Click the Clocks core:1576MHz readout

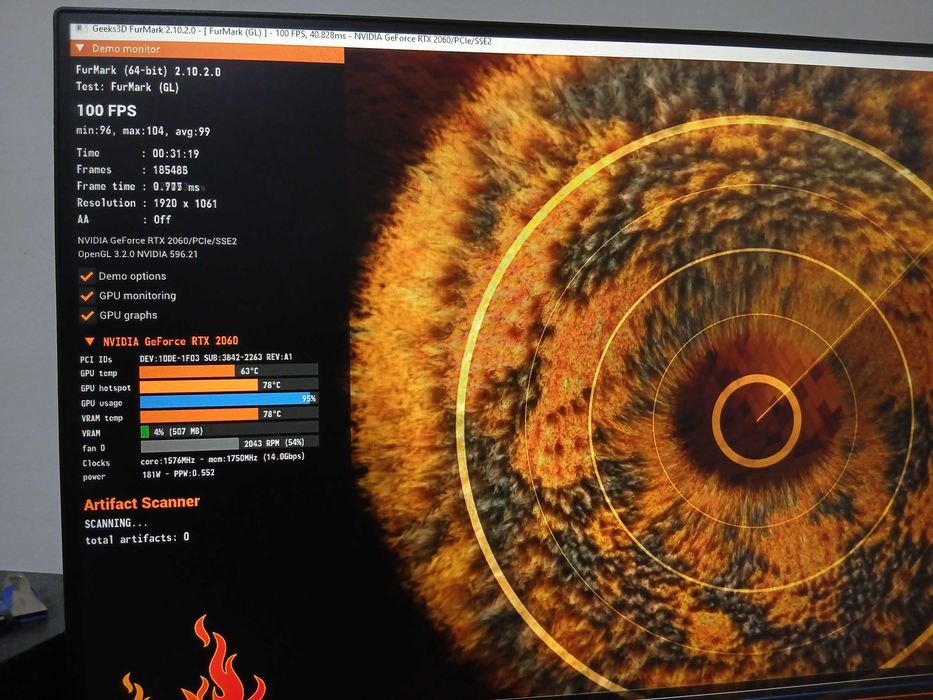(x=223, y=459)
